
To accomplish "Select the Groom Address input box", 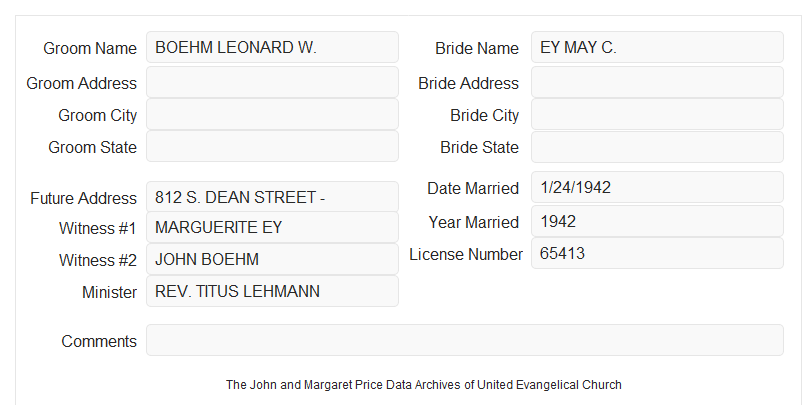I will coord(272,82).
